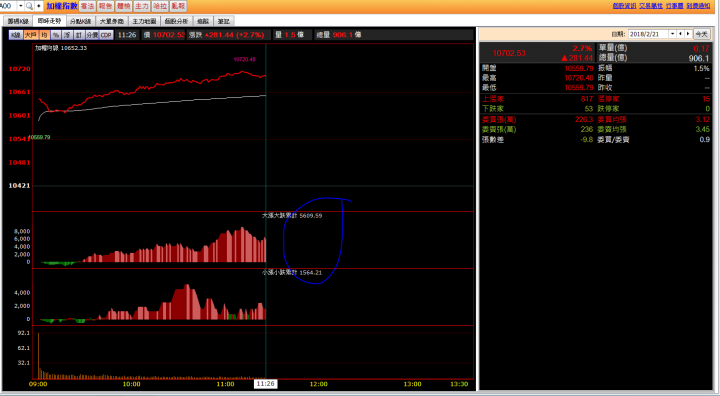Open the date picker dropdown arrow
Image resolution: width=720 pixels, height=396 pixels.
(672, 34)
